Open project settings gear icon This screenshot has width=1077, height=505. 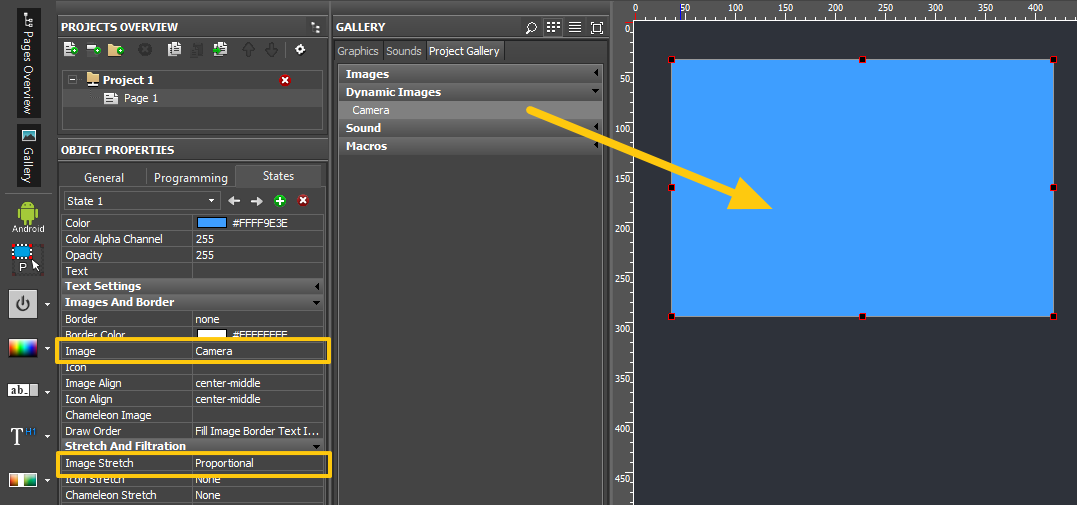point(299,49)
